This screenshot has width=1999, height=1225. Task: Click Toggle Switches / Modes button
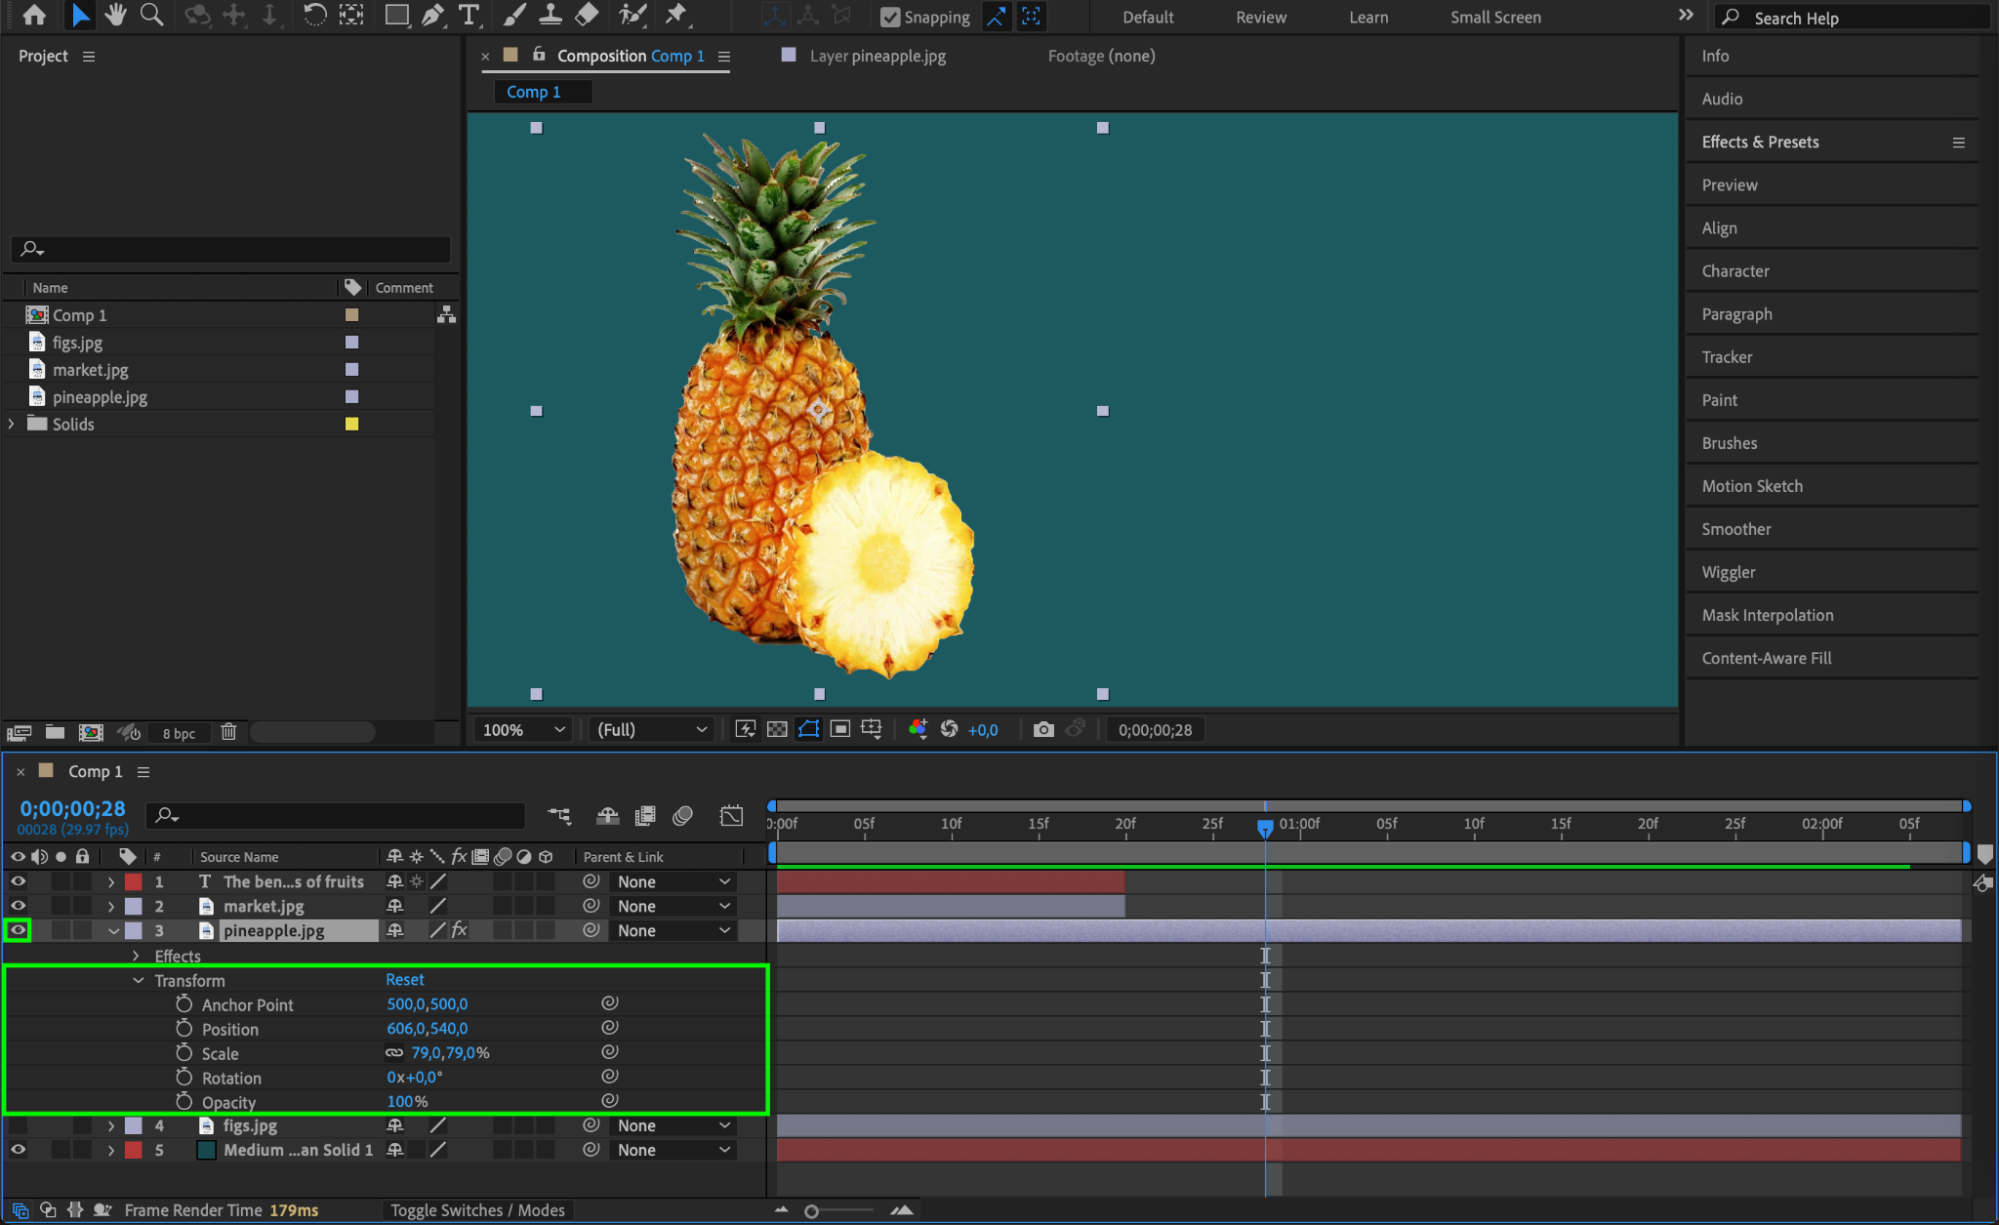477,1210
